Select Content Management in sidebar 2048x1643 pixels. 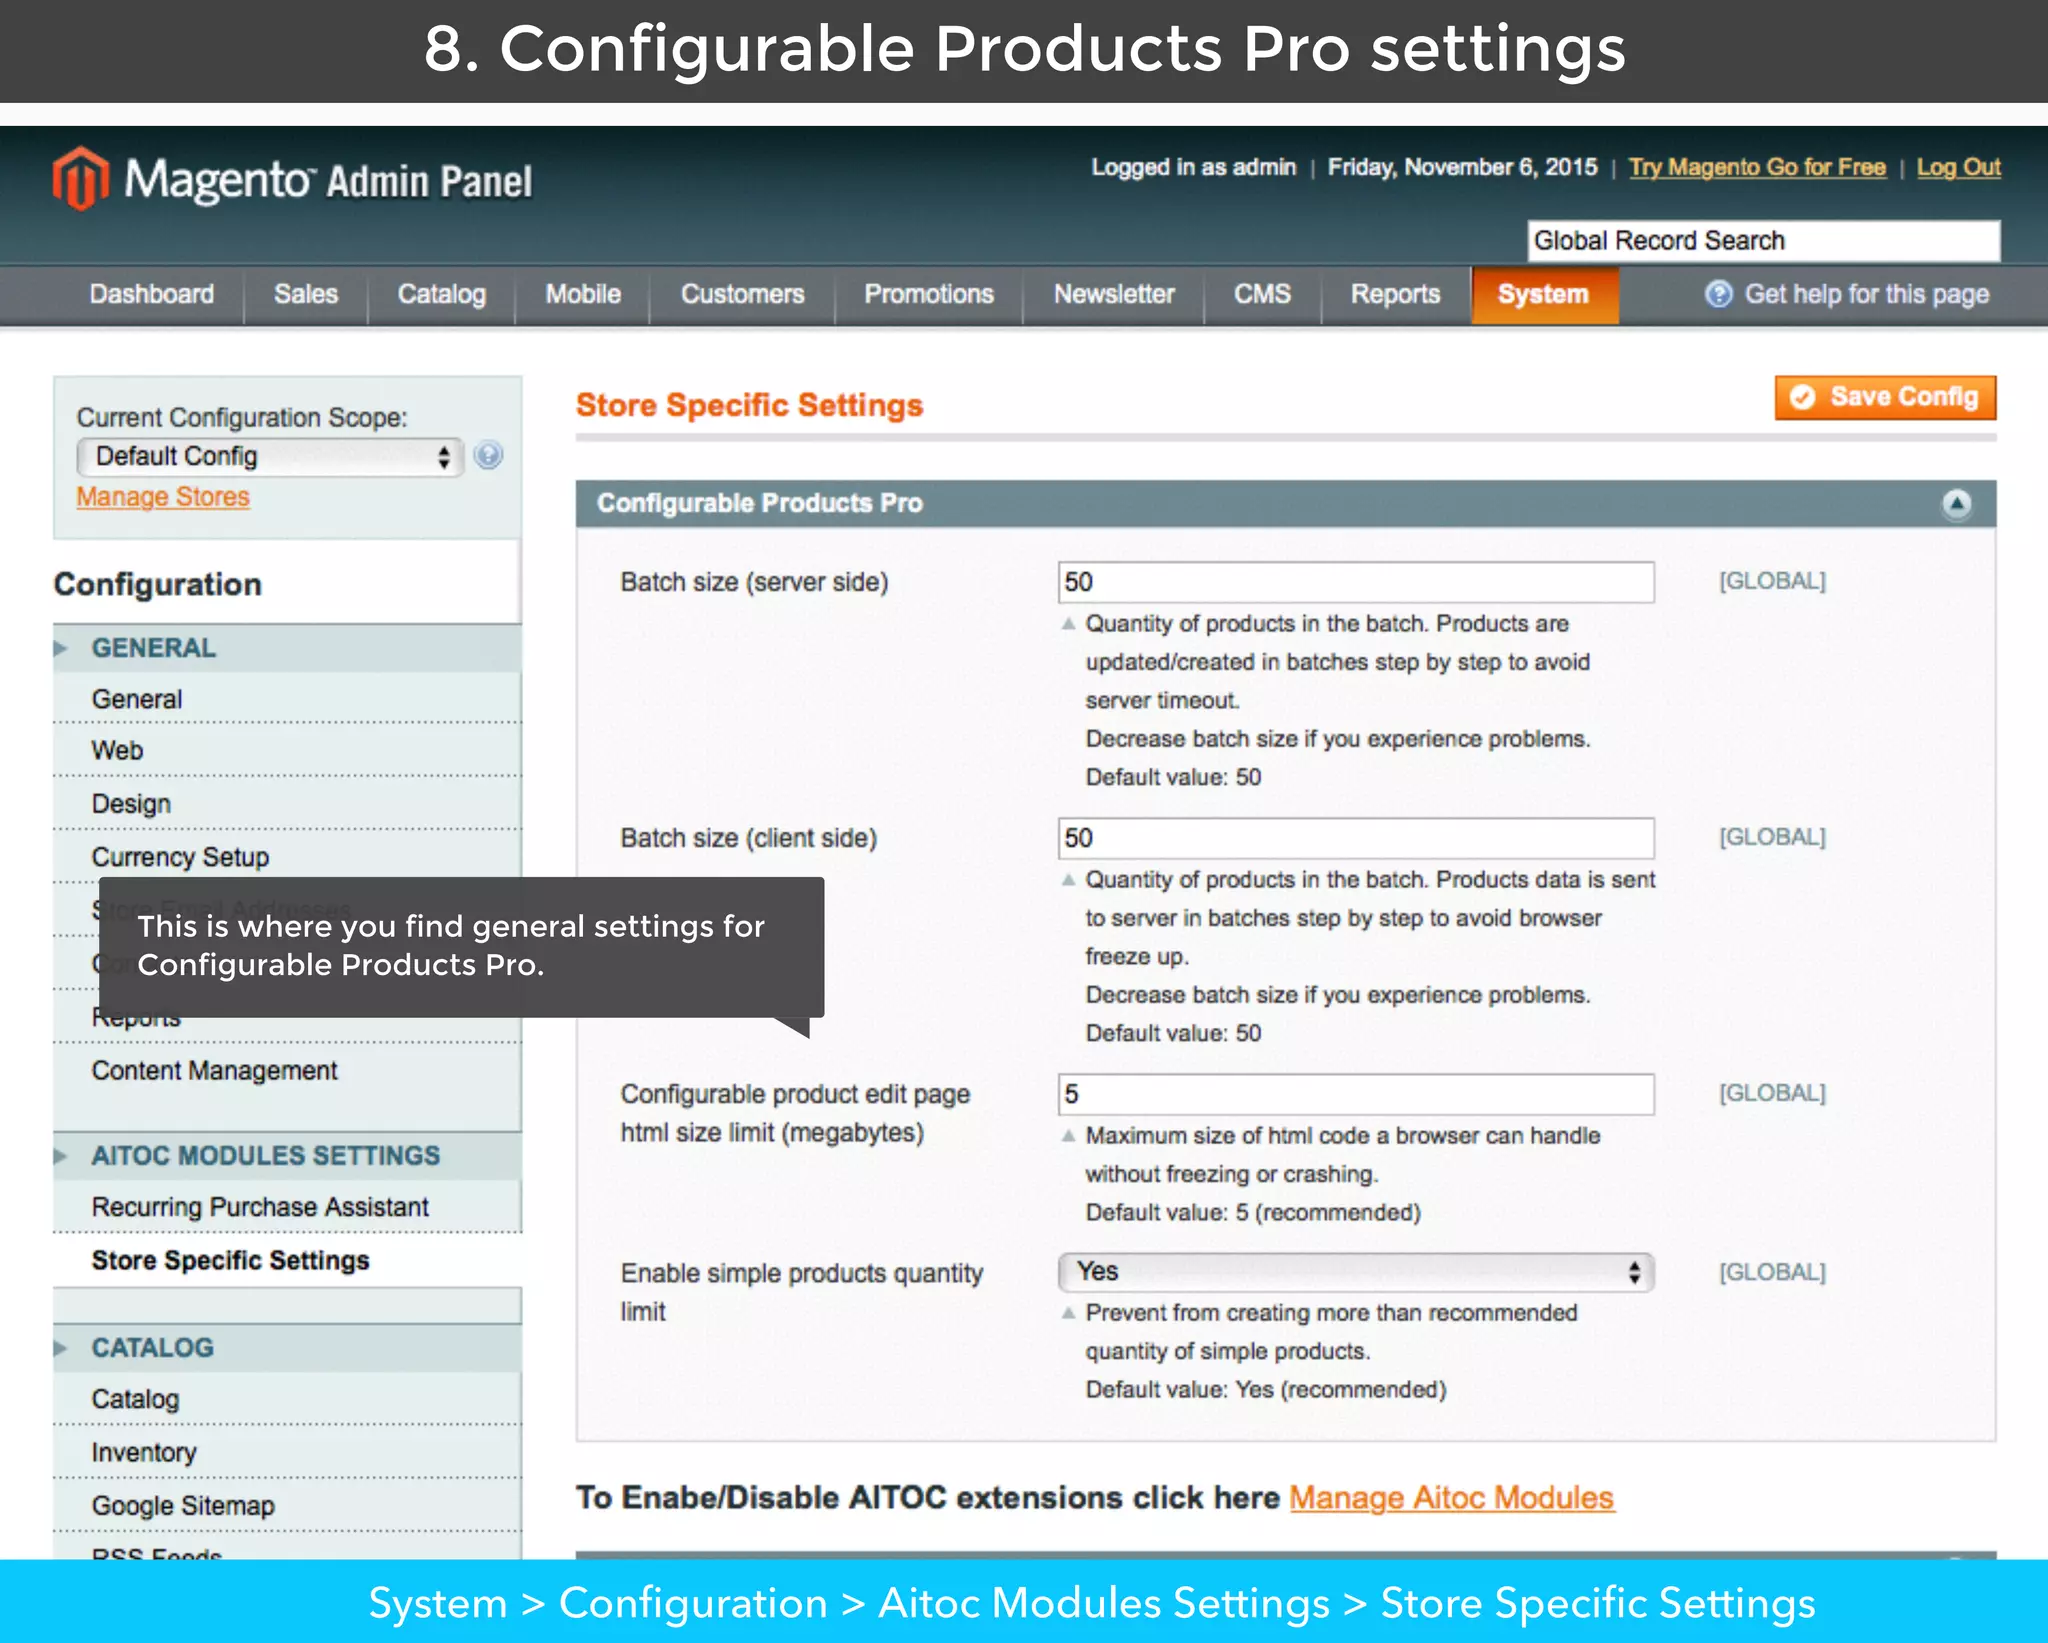[x=287, y=1070]
